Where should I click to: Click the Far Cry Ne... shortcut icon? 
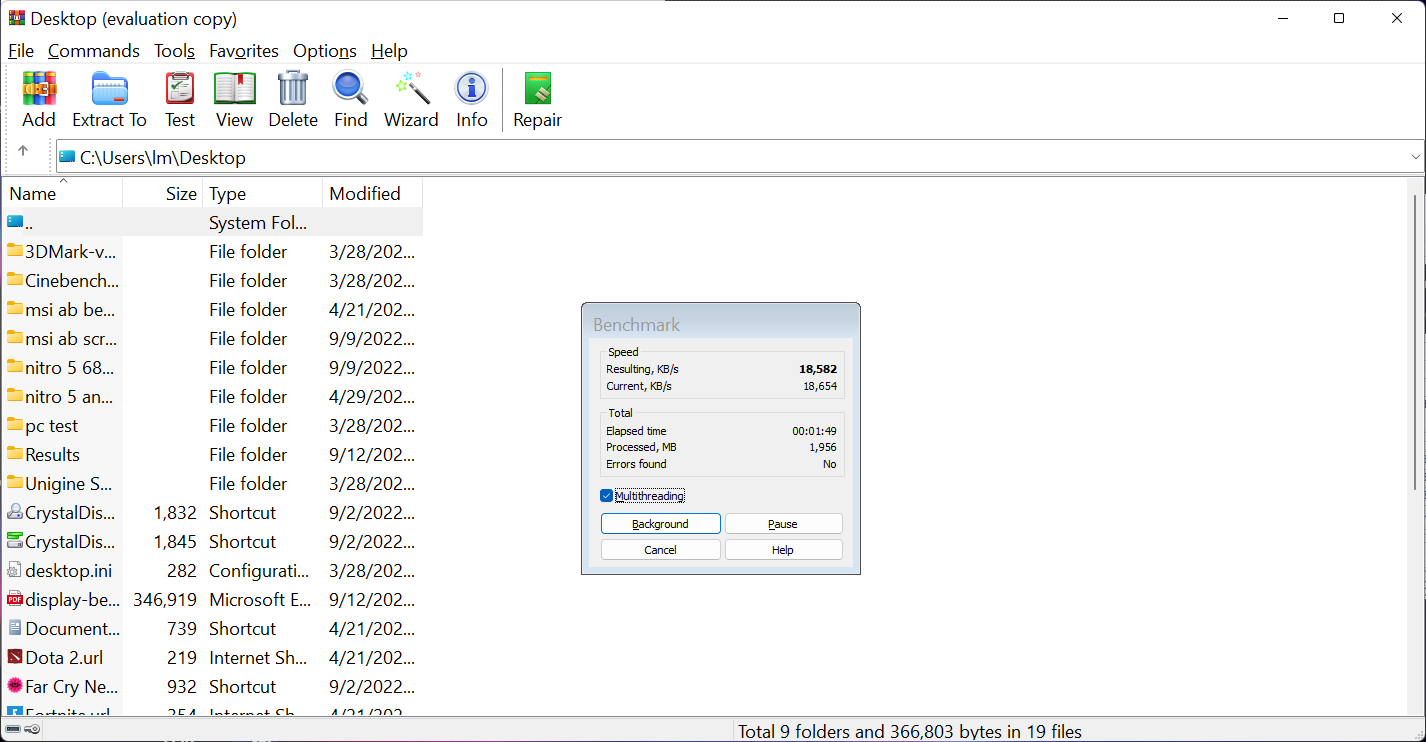(x=15, y=686)
